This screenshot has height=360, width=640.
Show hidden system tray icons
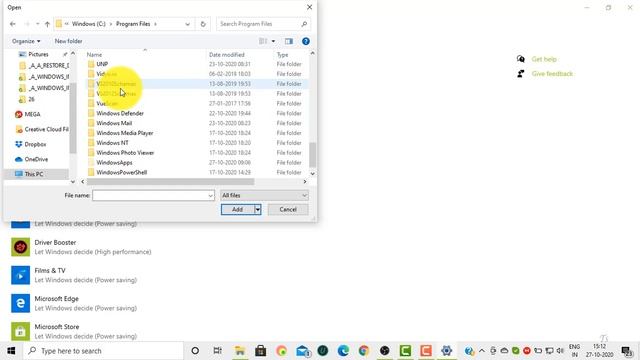point(482,351)
